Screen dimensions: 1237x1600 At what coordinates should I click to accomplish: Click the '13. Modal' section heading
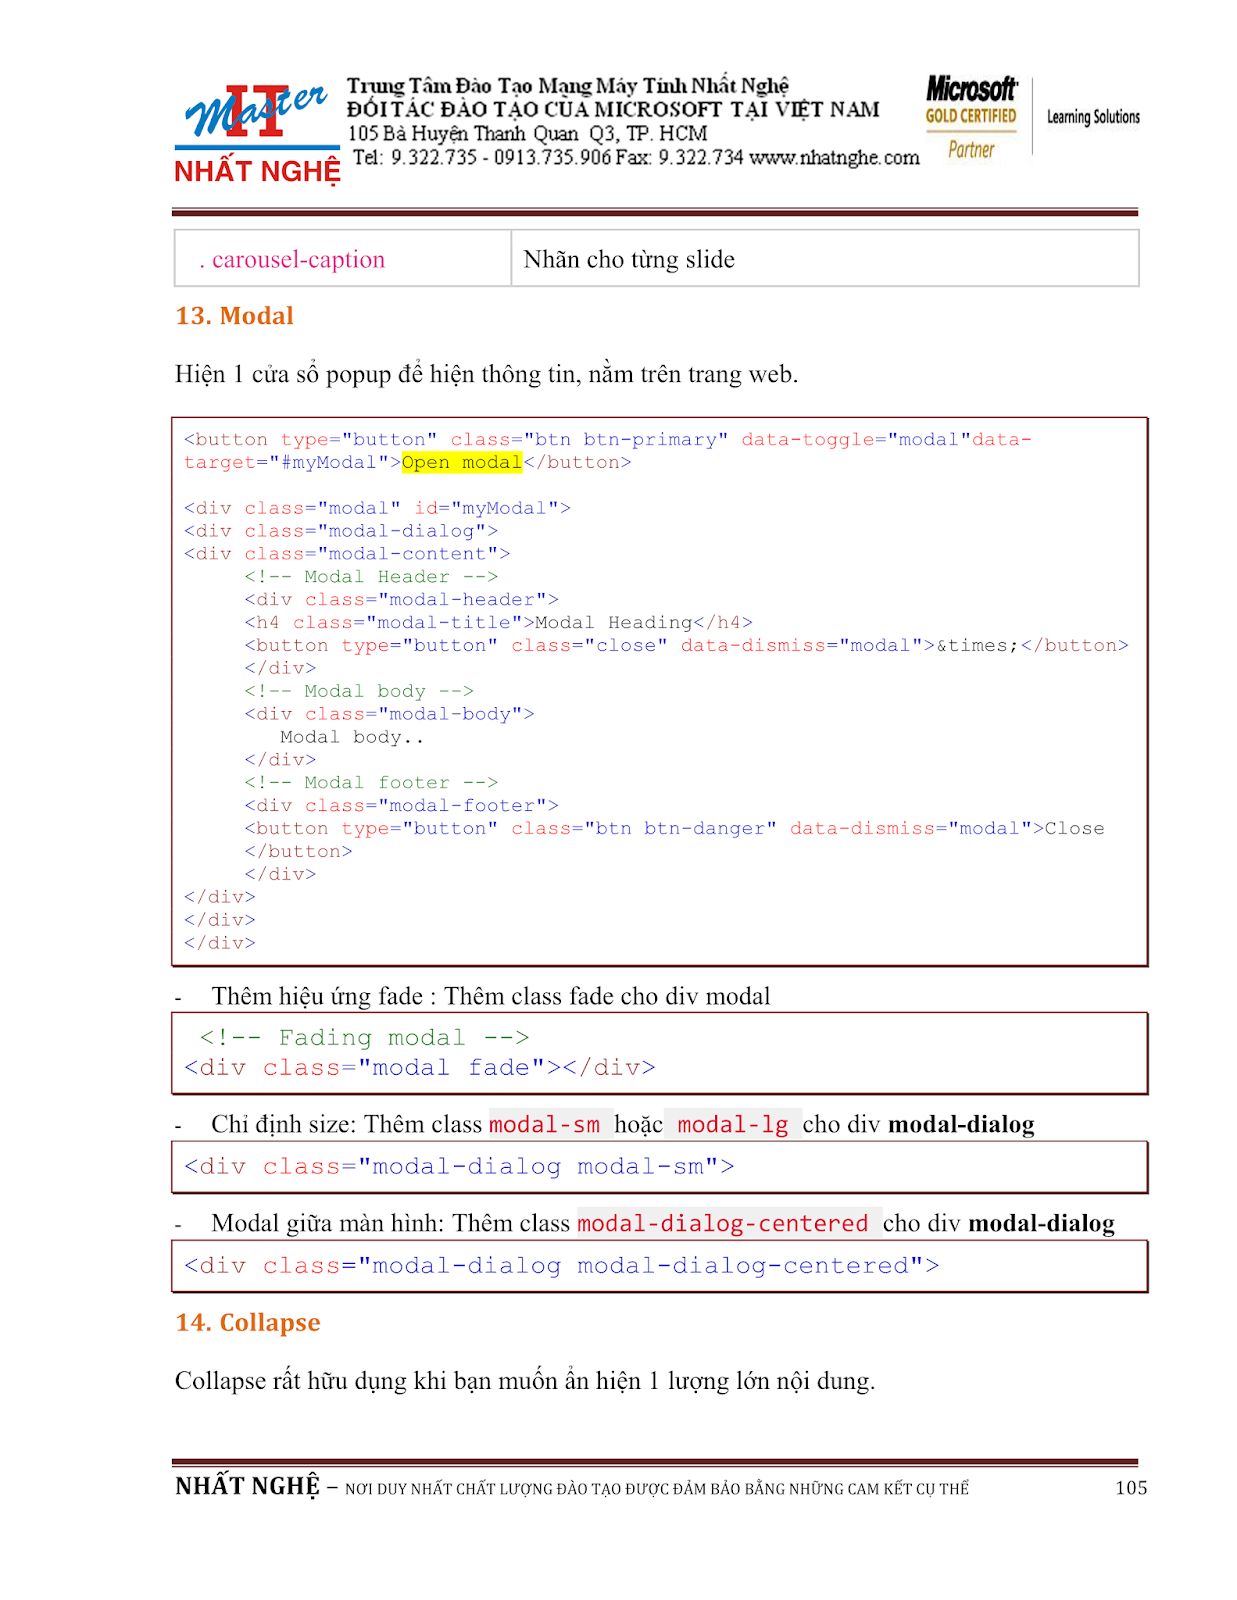tap(235, 316)
